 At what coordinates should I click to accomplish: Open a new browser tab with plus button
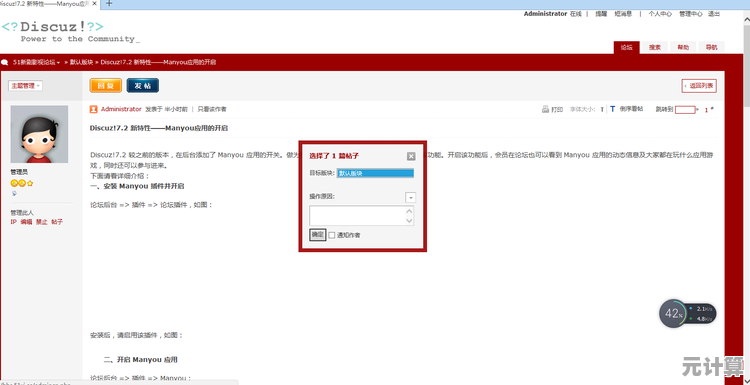[109, 3]
